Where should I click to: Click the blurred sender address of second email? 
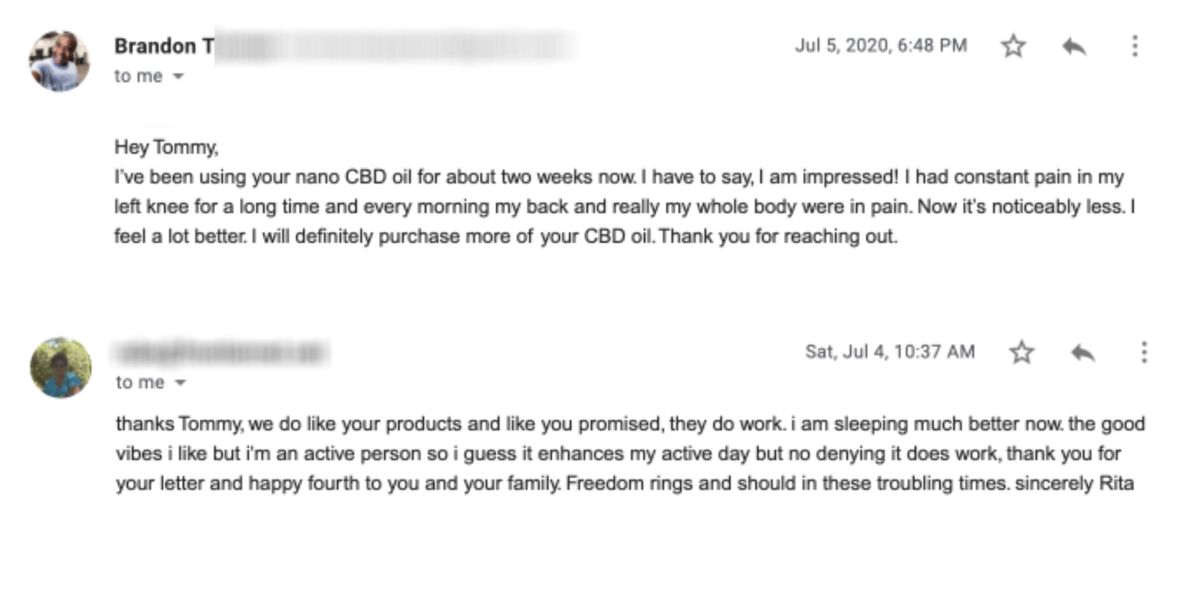point(222,352)
